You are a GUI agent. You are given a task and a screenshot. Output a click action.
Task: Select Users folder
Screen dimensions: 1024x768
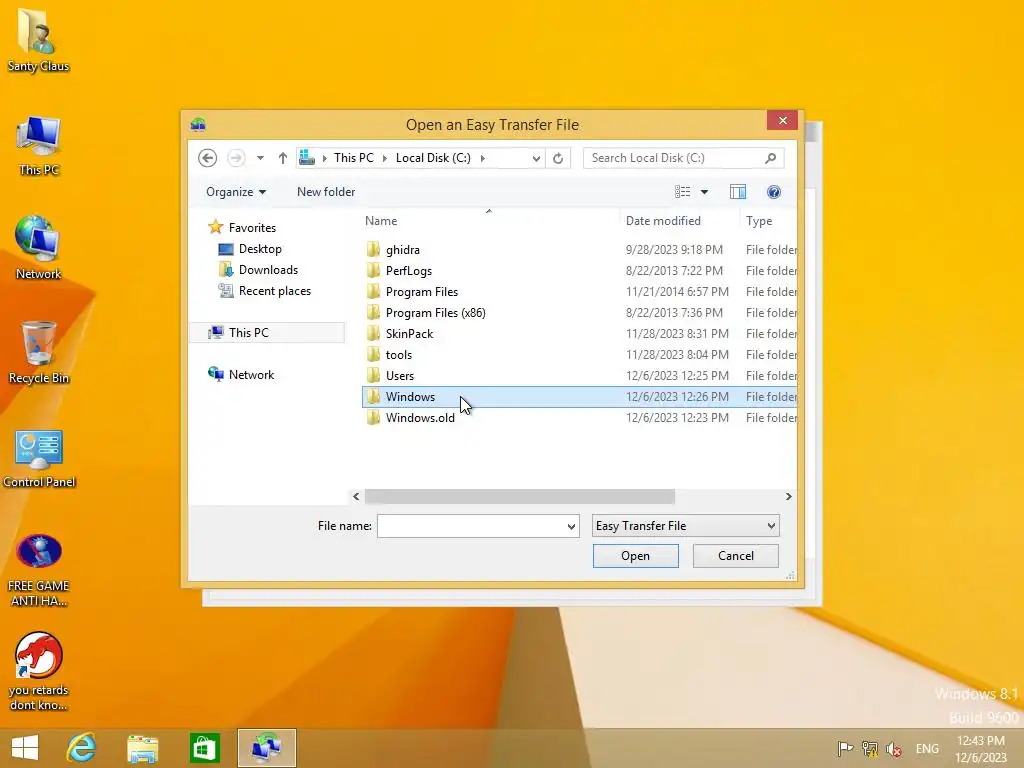400,376
